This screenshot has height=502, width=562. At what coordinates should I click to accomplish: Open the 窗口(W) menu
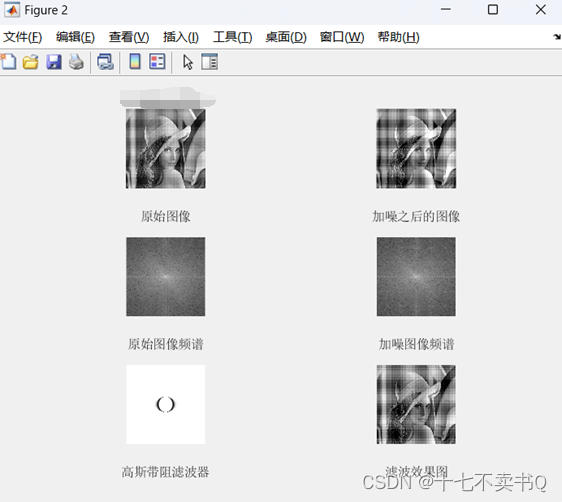[x=342, y=37]
